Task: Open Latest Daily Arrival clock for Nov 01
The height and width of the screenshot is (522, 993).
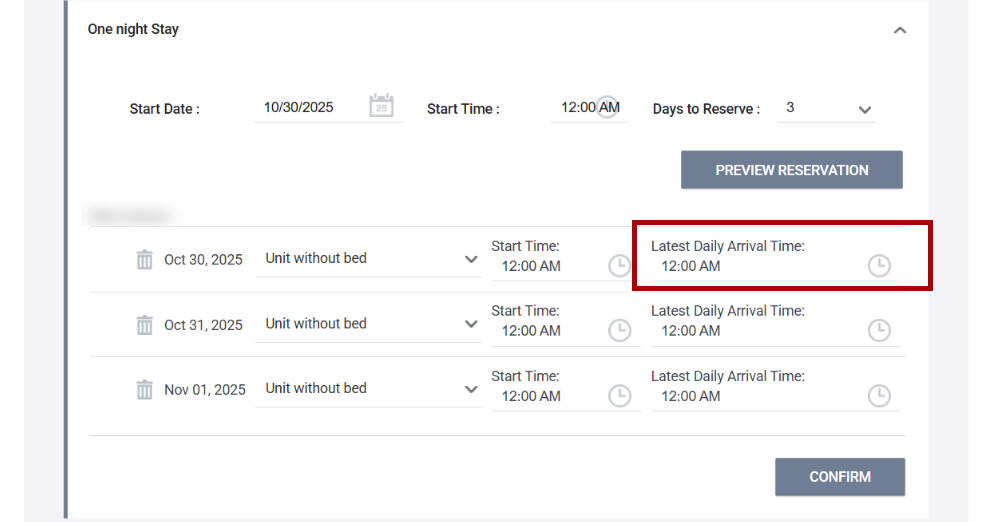Action: click(878, 396)
